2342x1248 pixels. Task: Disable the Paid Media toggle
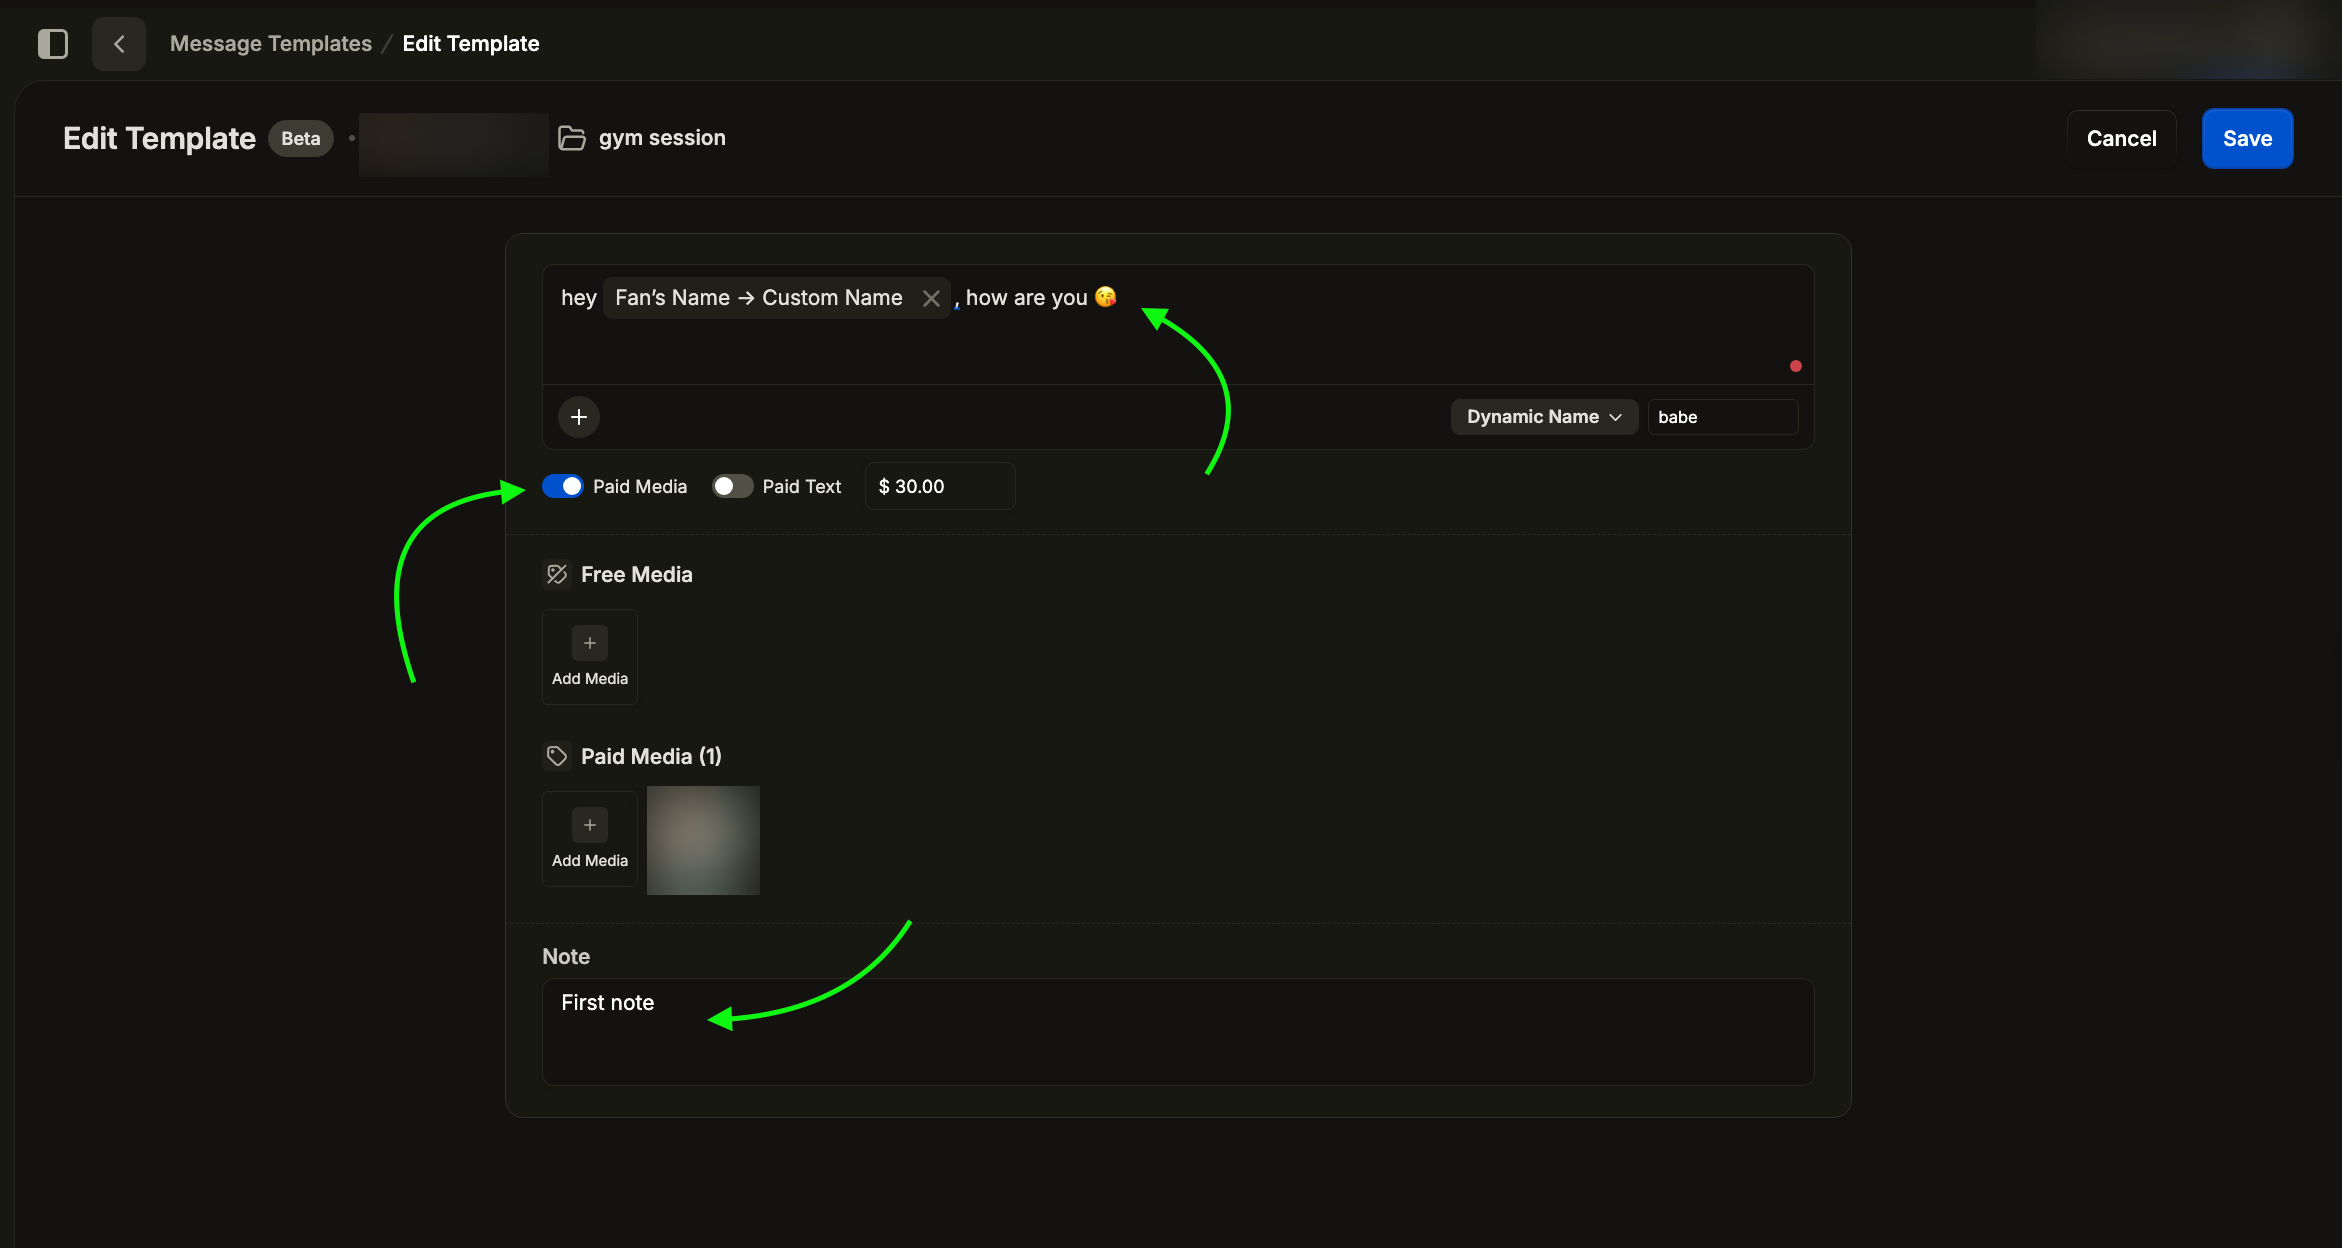click(563, 486)
